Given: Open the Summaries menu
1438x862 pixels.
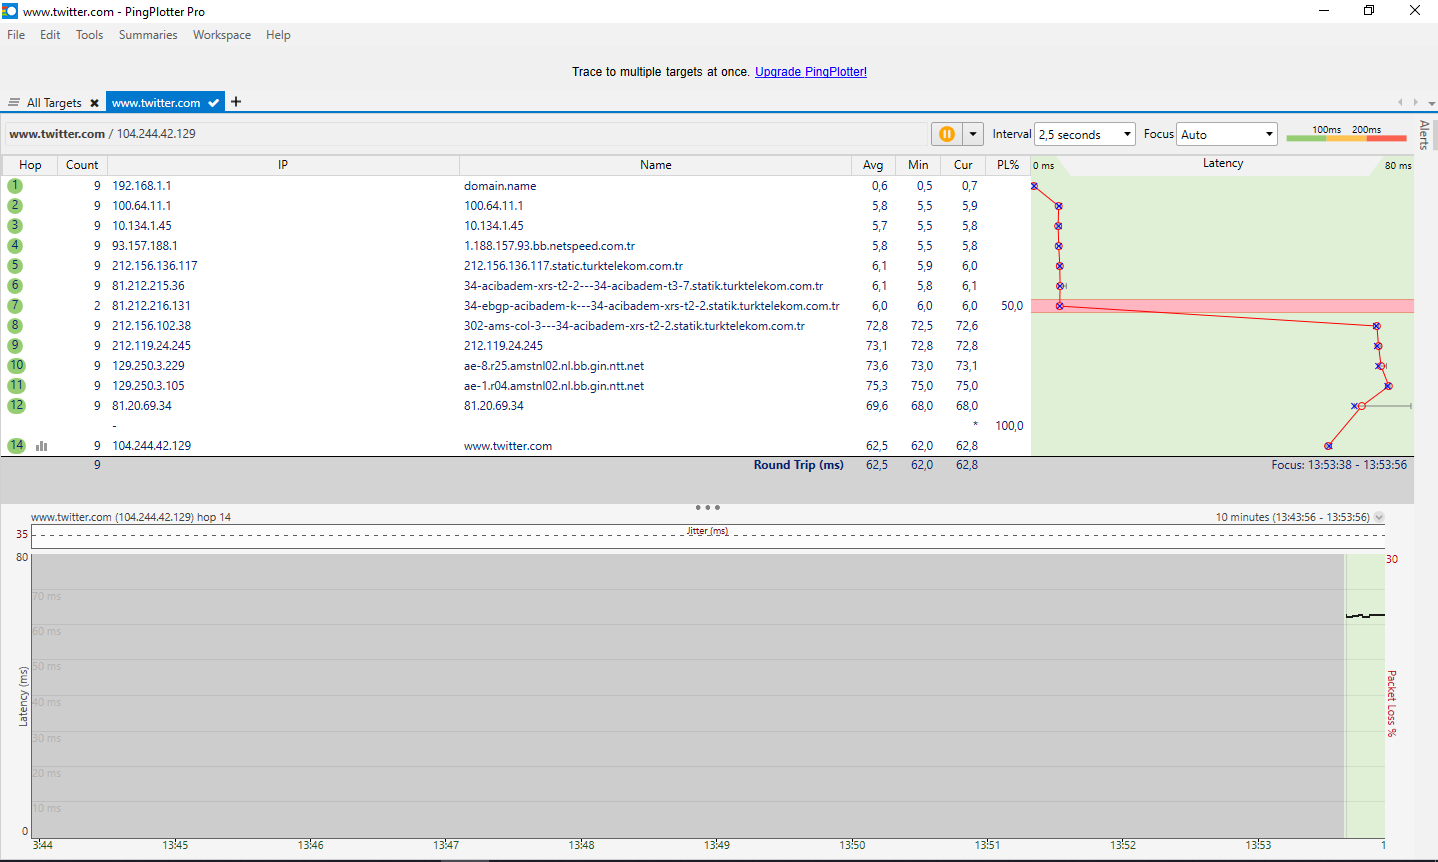Looking at the screenshot, I should tap(148, 35).
